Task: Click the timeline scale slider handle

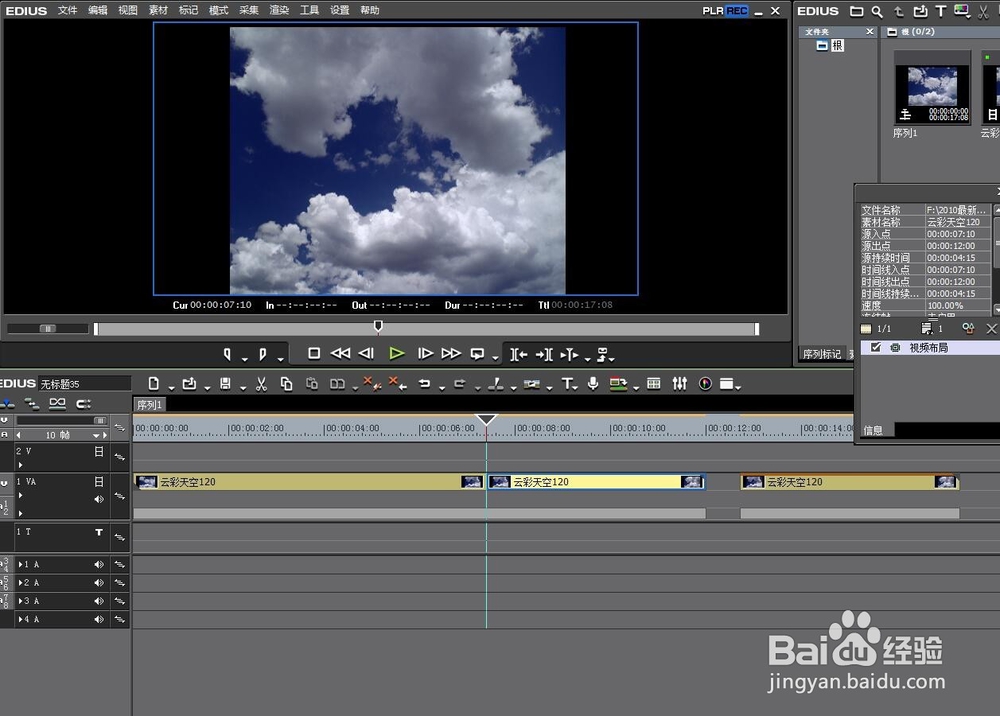Action: coord(99,420)
